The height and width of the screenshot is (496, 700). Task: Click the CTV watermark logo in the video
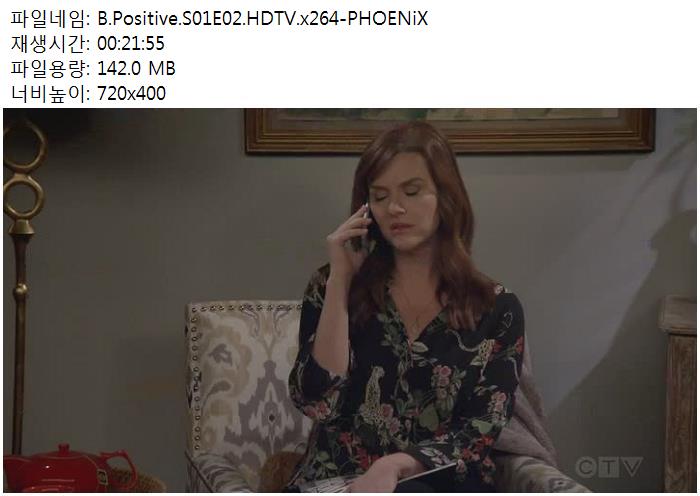[x=609, y=467]
